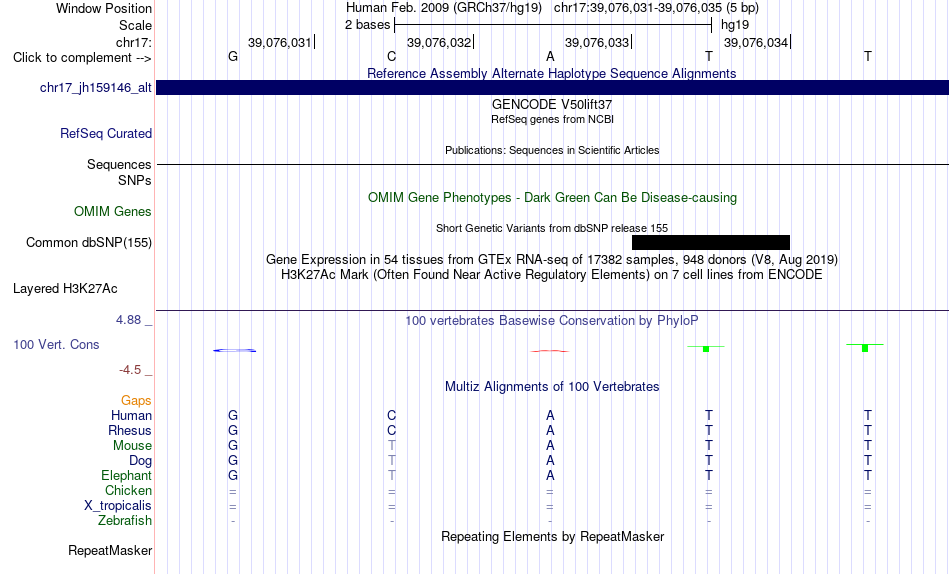This screenshot has height=574, width=950.
Task: Click 'Multiz Alignments of 100 Vertebrates' title
Action: tap(552, 386)
